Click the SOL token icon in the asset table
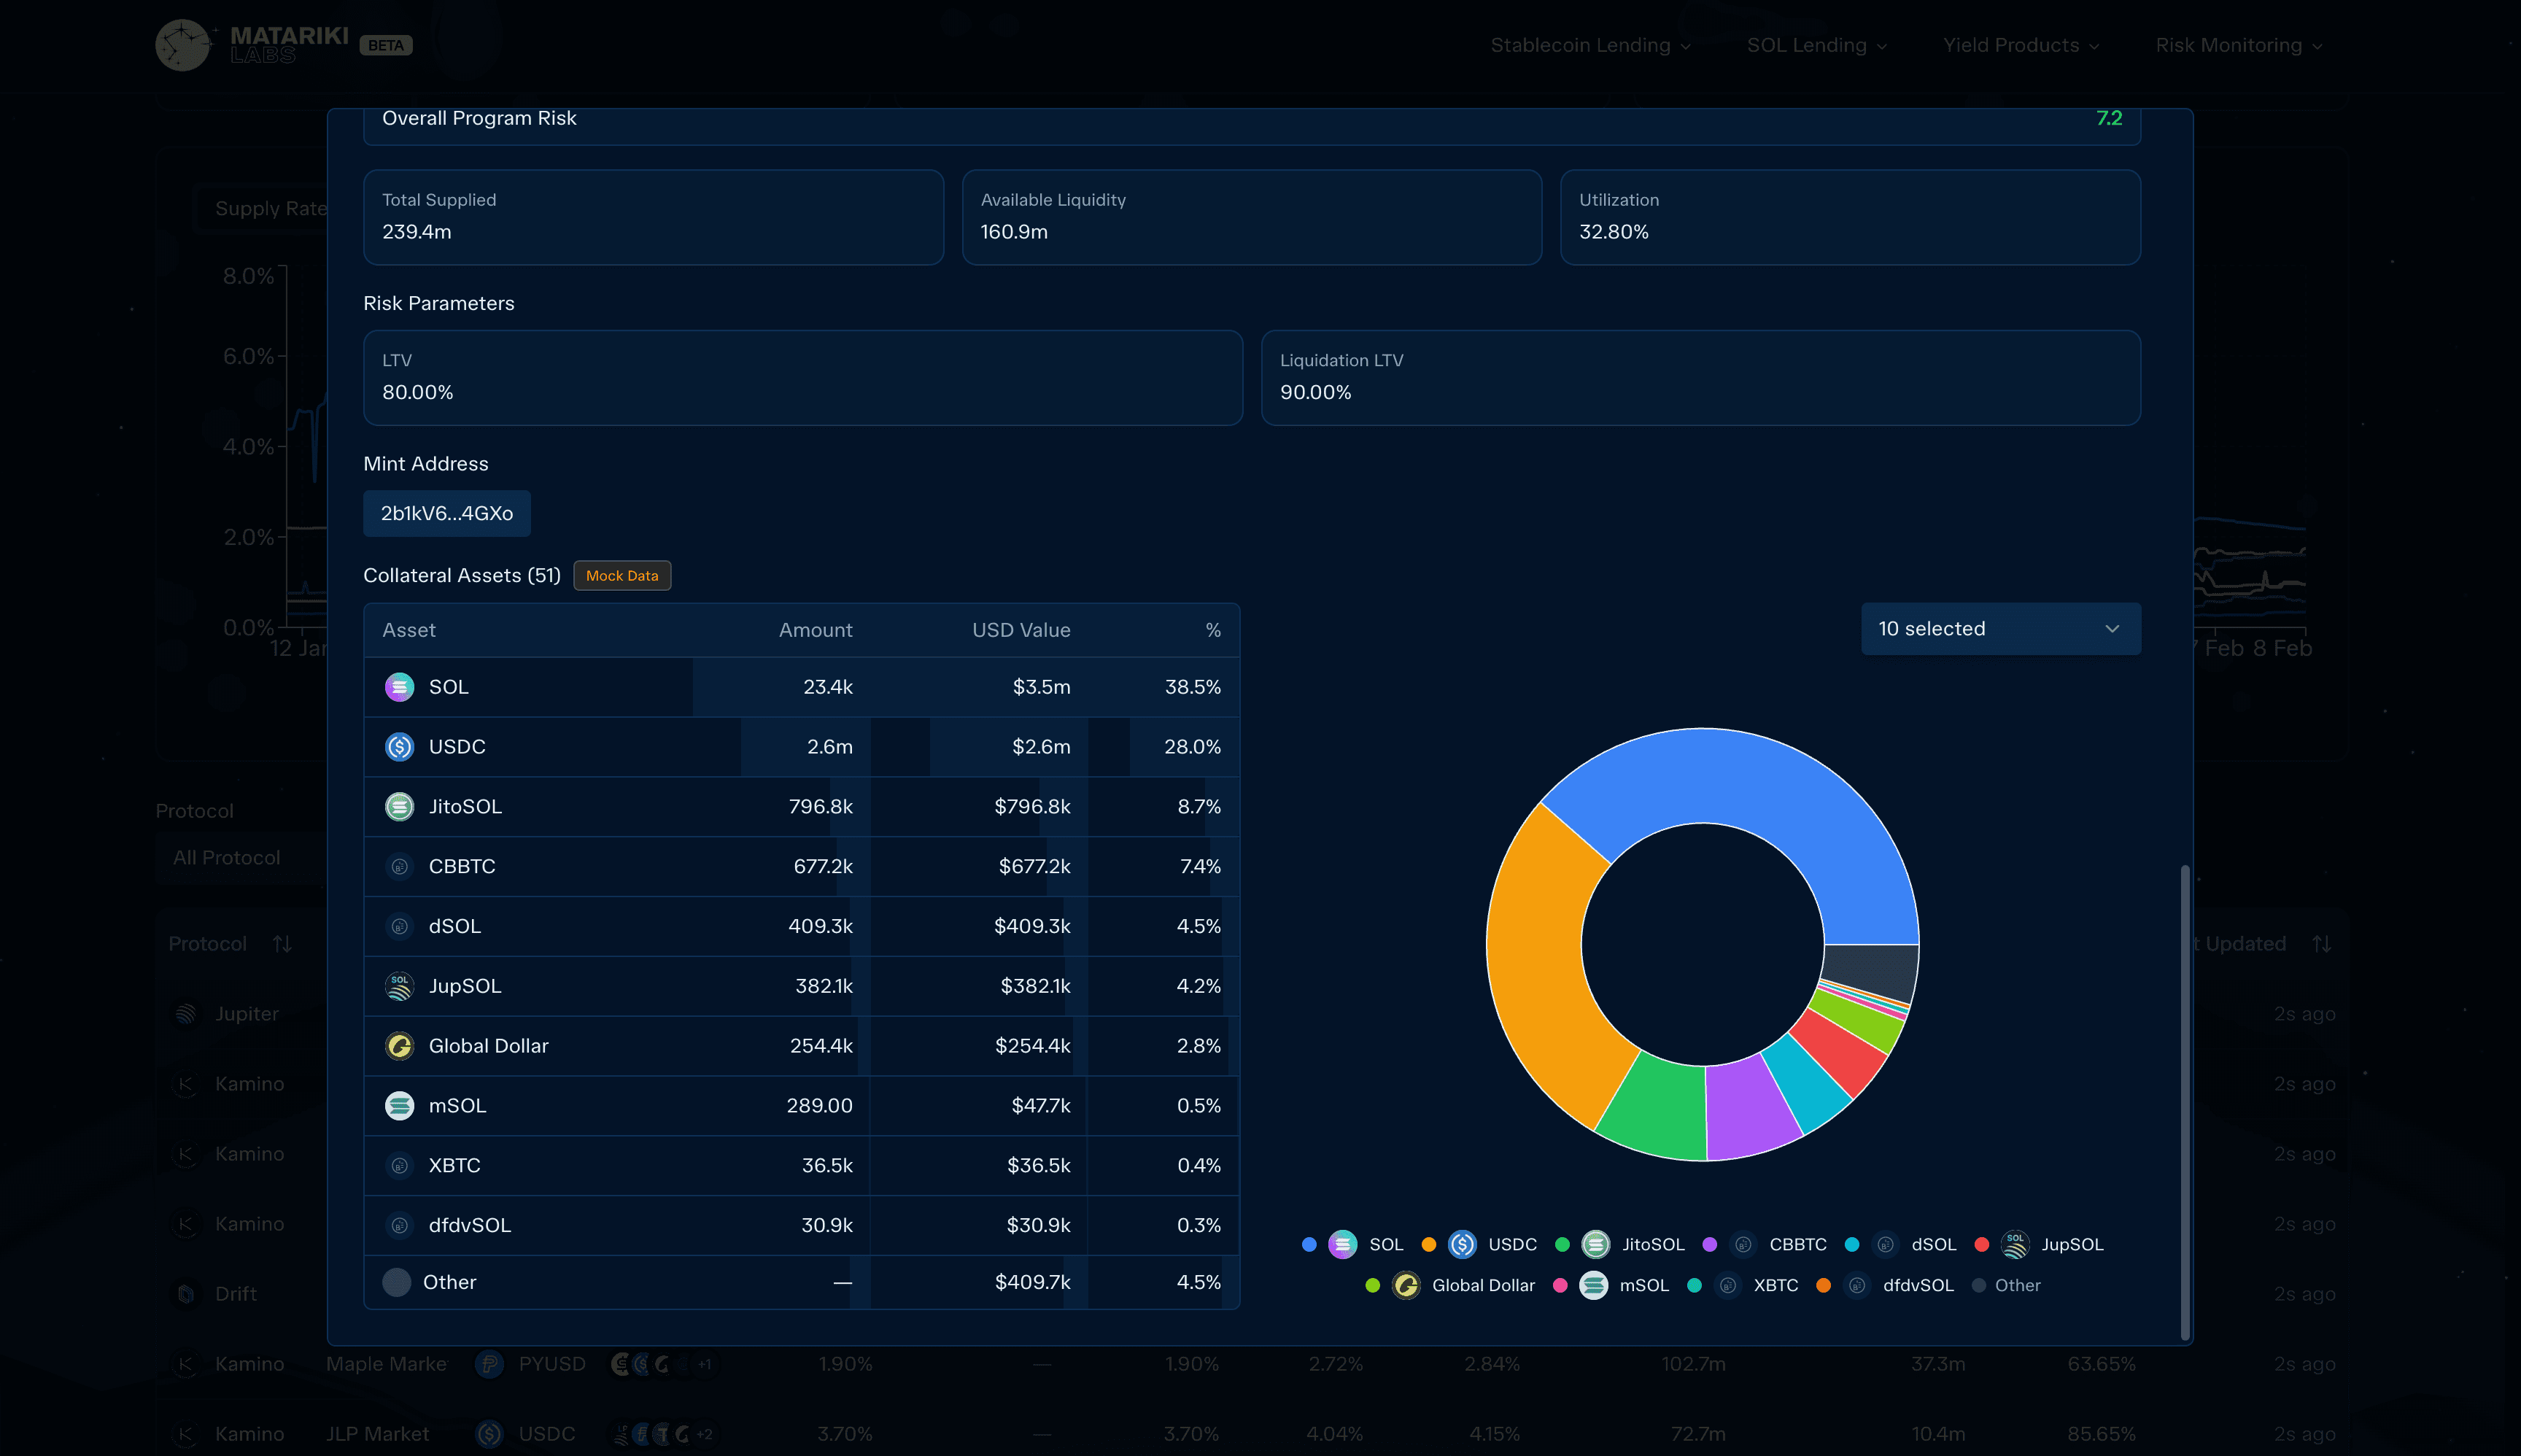Viewport: 2521px width, 1456px height. click(x=399, y=687)
